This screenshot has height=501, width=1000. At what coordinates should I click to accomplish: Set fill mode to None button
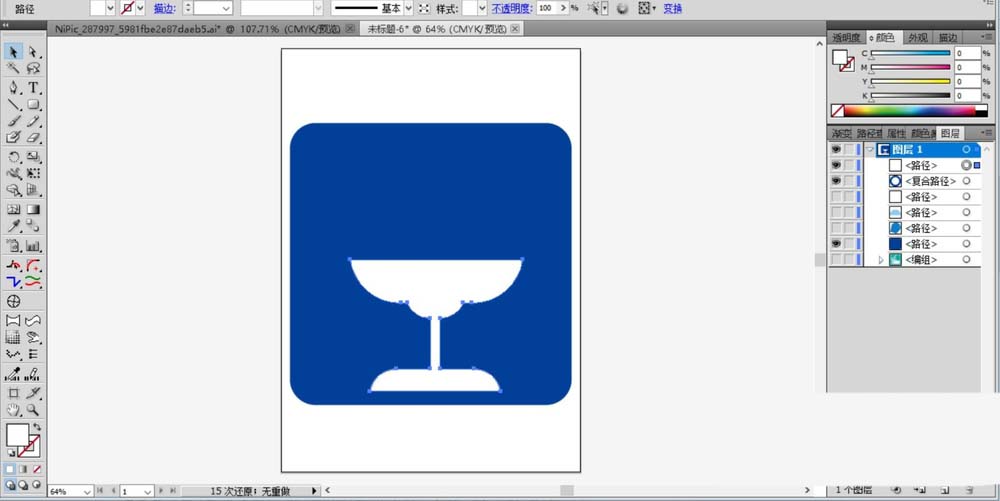coord(37,469)
